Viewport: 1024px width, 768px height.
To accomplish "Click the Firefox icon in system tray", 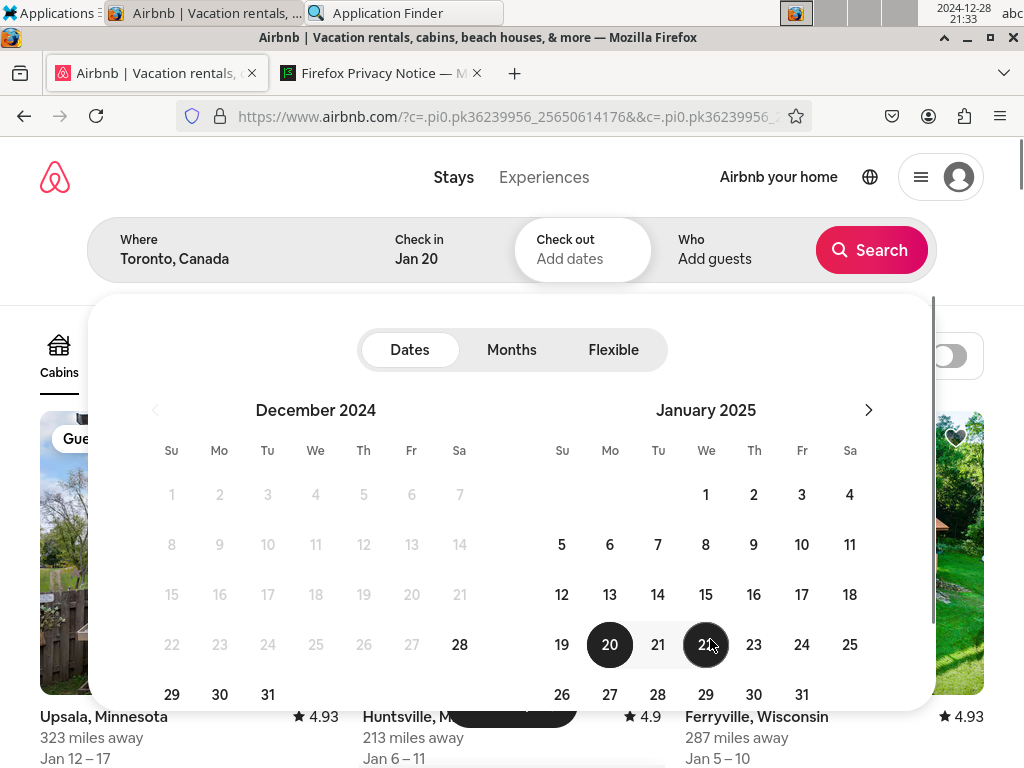I will (x=795, y=13).
